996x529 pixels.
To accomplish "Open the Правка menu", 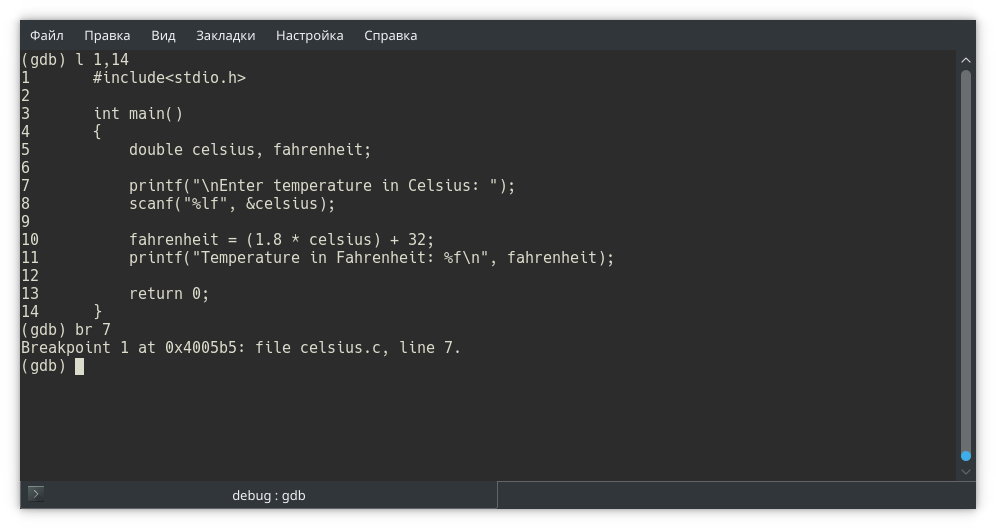I will click(107, 35).
